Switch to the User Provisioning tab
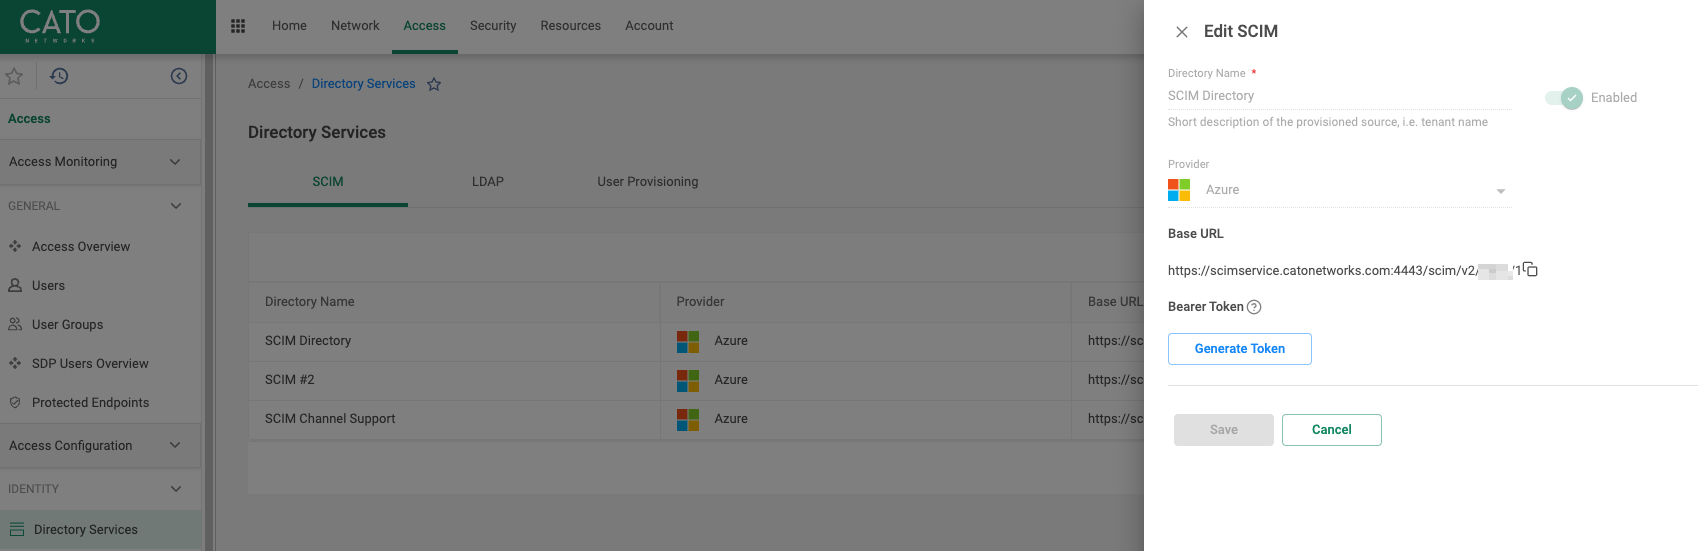The image size is (1698, 551). tap(648, 182)
